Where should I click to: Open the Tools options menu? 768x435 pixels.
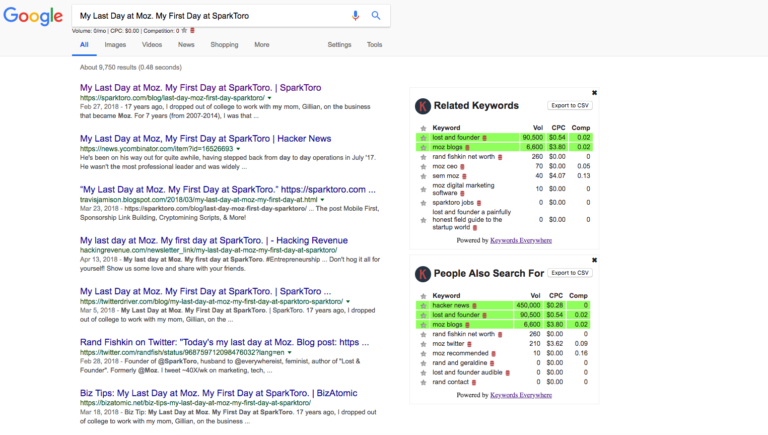tap(374, 45)
